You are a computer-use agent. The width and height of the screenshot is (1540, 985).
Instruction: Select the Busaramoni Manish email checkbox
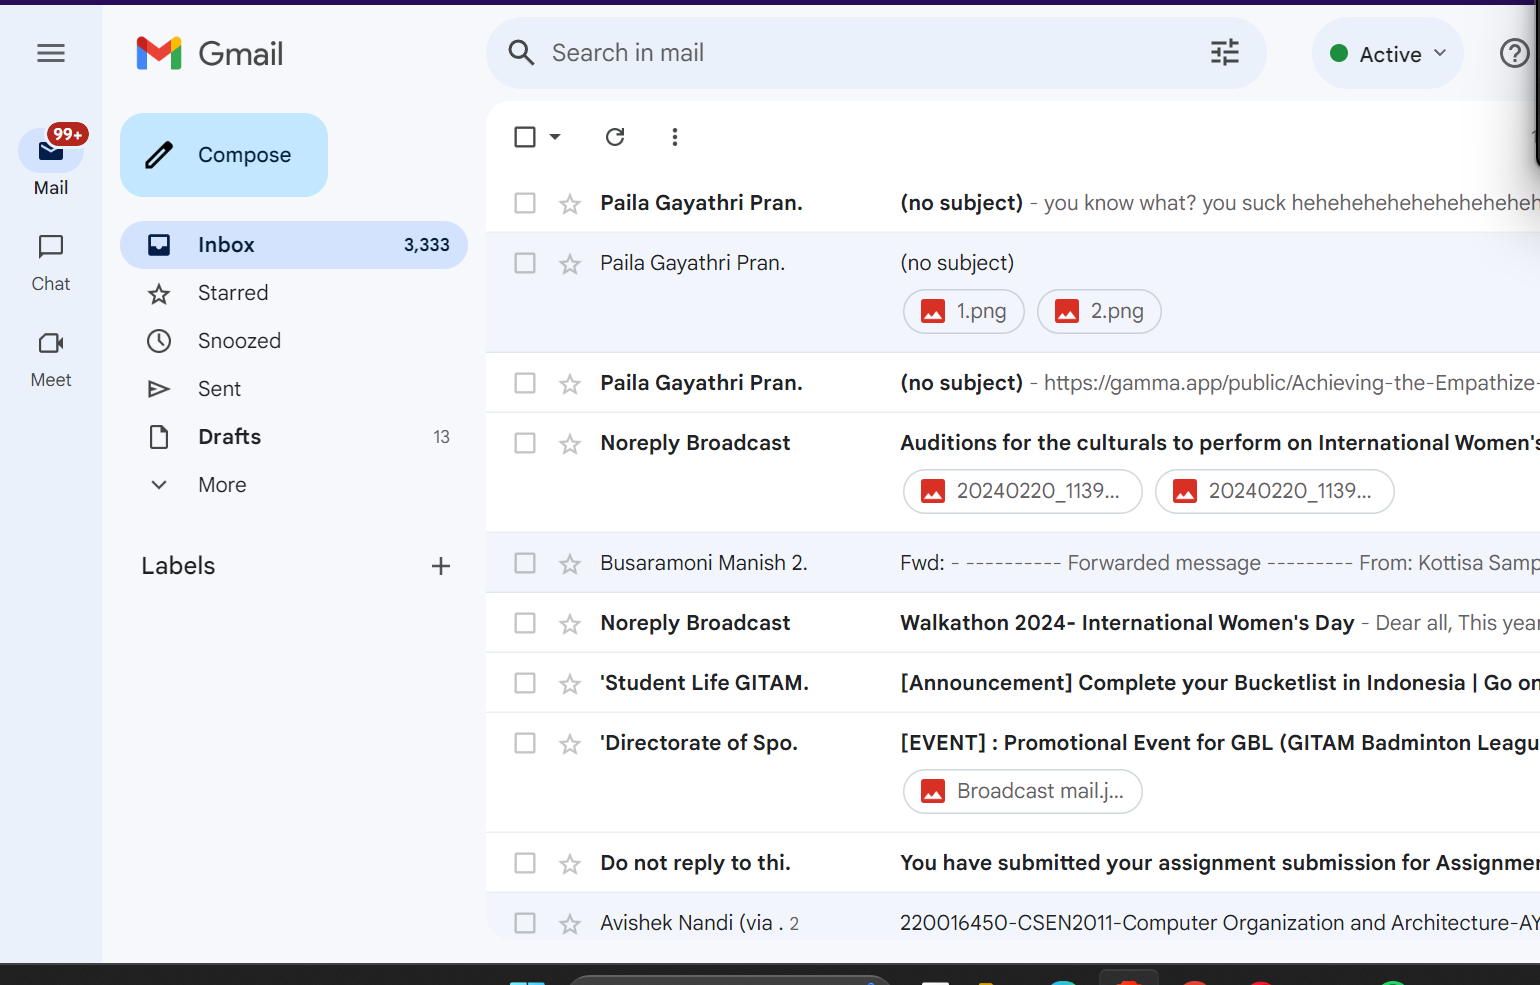click(x=525, y=563)
